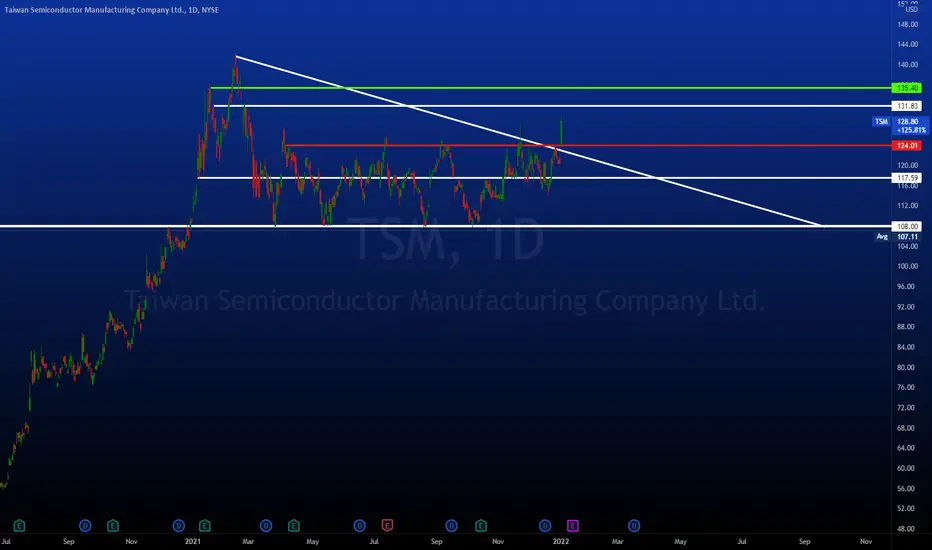Select the 108.00 support level label
The image size is (932, 550).
pyautogui.click(x=907, y=227)
